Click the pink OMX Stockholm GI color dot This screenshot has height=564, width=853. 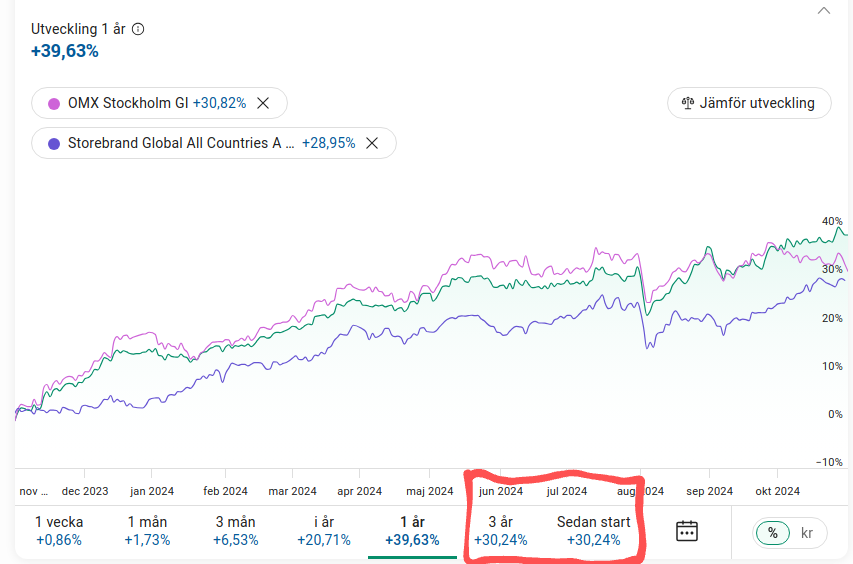(x=54, y=103)
